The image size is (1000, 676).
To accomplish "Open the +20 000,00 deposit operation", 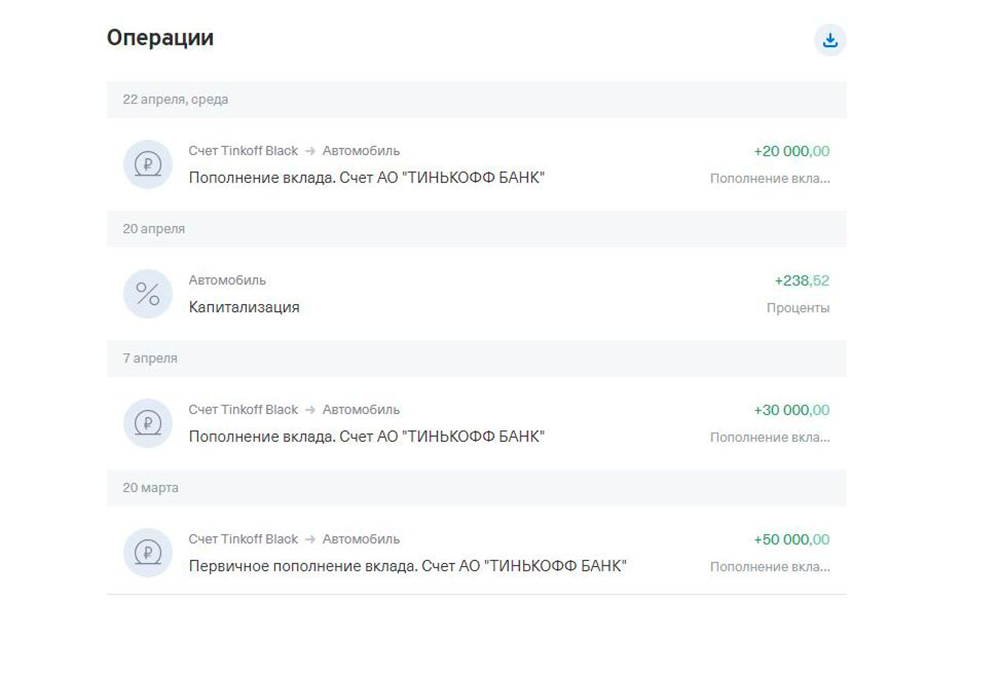I will pyautogui.click(x=476, y=165).
